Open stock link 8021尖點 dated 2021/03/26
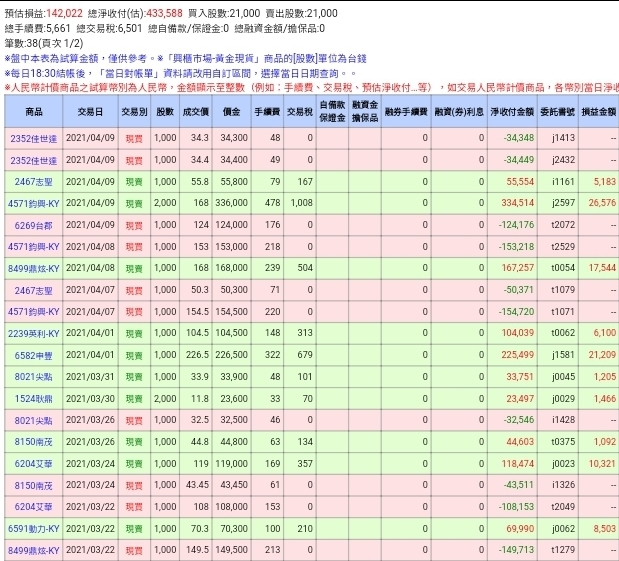The height and width of the screenshot is (561, 619). pyautogui.click(x=34, y=420)
